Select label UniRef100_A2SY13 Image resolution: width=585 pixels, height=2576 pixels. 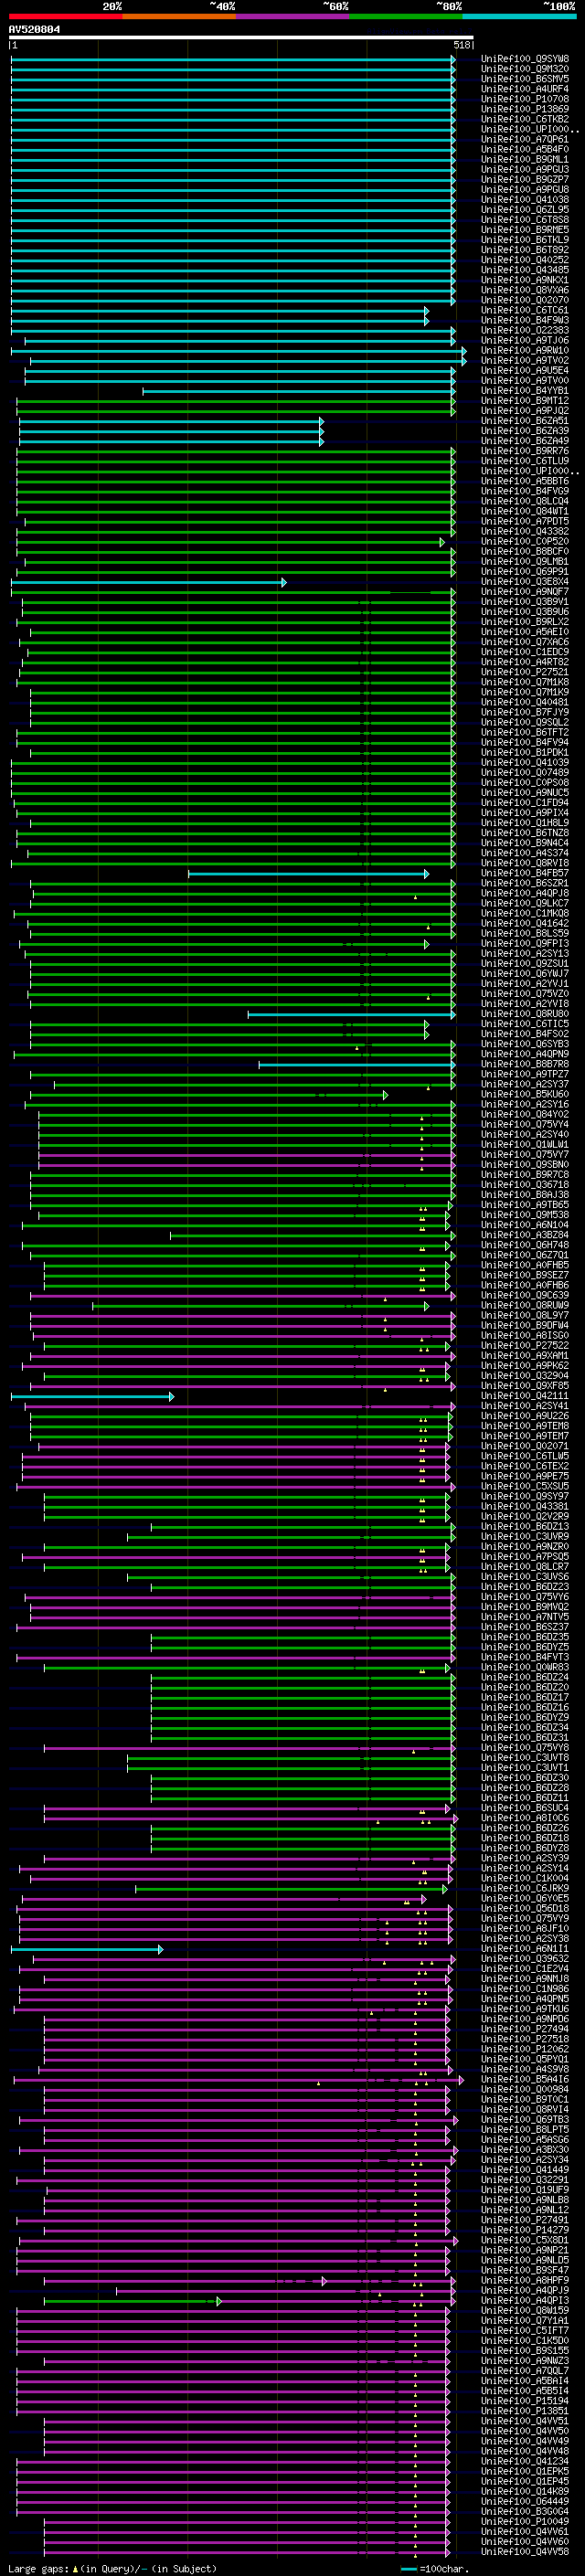(x=524, y=954)
